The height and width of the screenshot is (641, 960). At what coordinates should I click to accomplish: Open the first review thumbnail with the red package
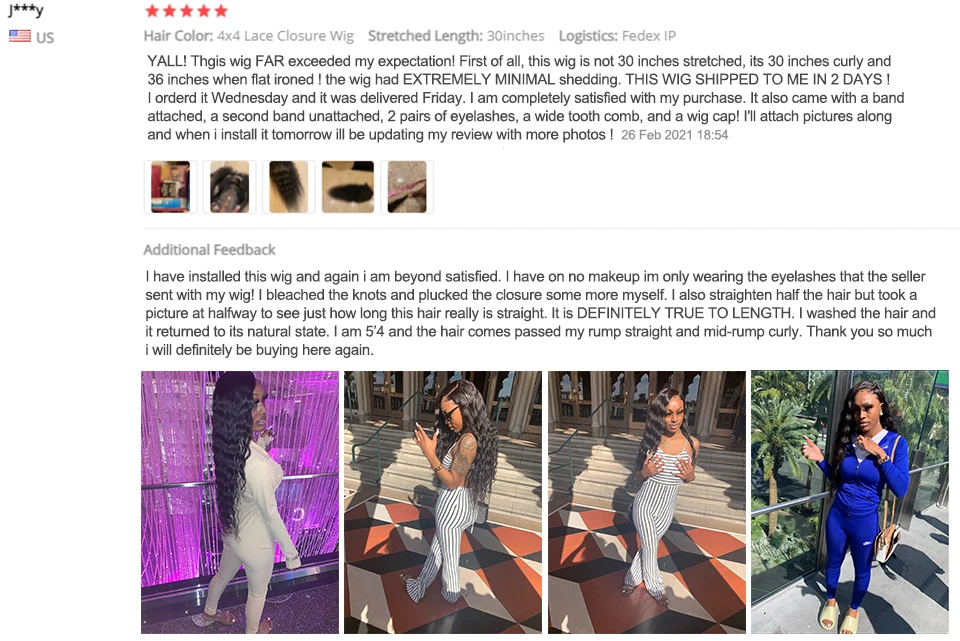click(x=170, y=187)
